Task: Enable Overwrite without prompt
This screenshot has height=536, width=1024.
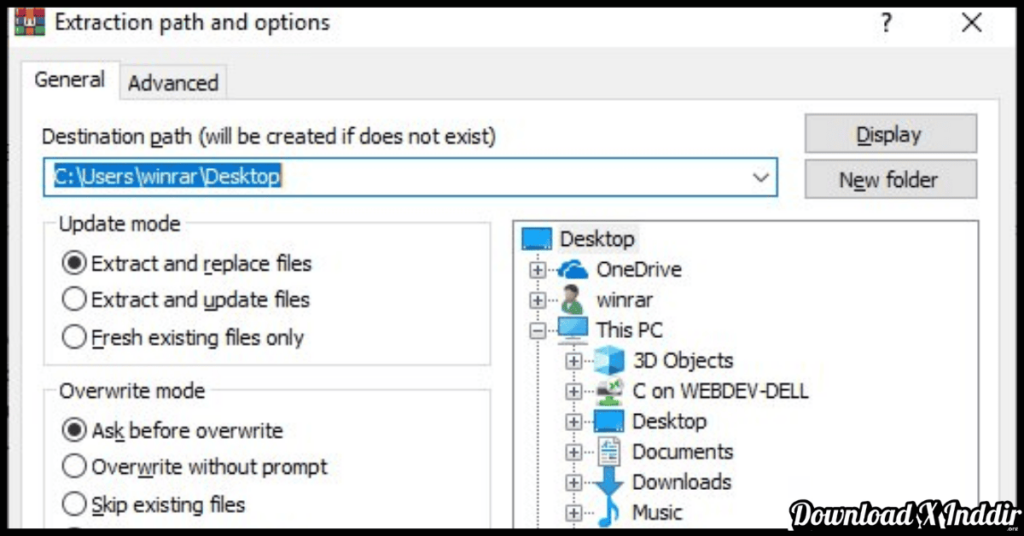Action: click(x=74, y=466)
